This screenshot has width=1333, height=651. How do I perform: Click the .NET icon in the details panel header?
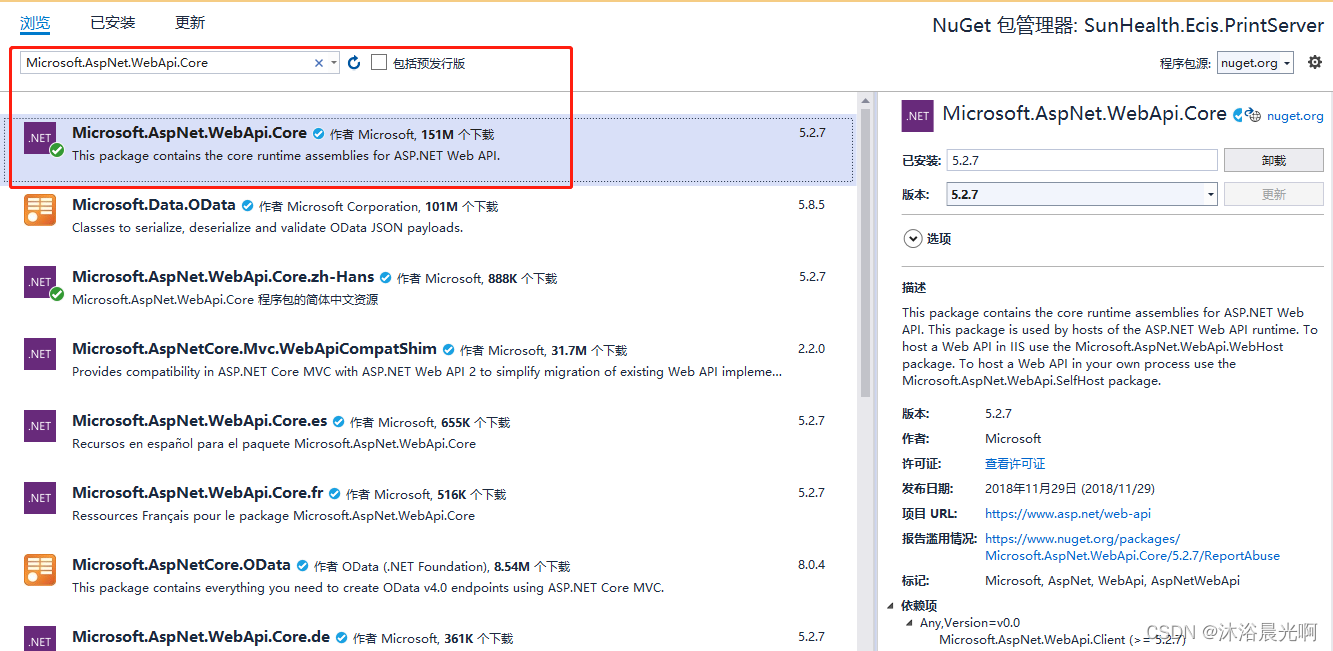coord(917,116)
